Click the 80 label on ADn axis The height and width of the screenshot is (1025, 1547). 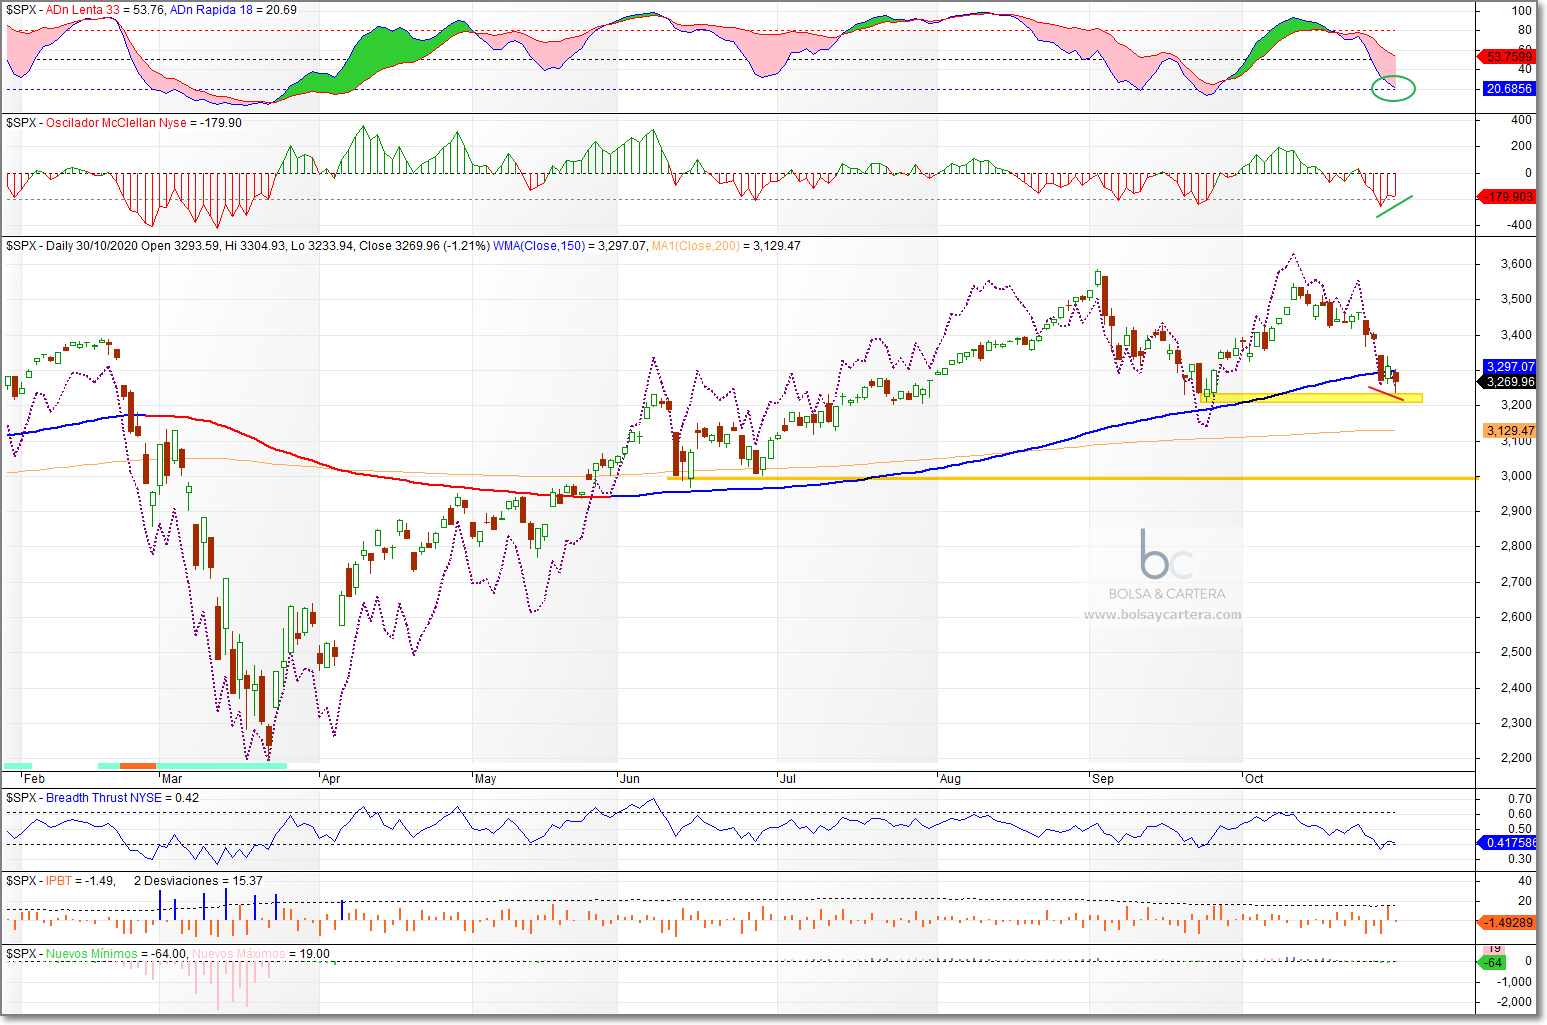(1524, 30)
